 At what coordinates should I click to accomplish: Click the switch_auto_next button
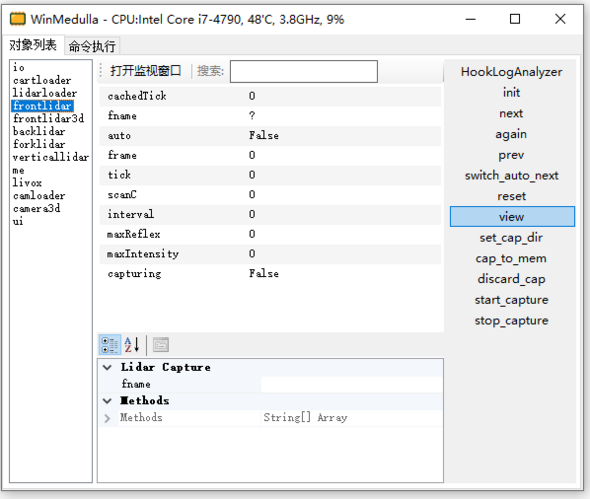pyautogui.click(x=511, y=175)
